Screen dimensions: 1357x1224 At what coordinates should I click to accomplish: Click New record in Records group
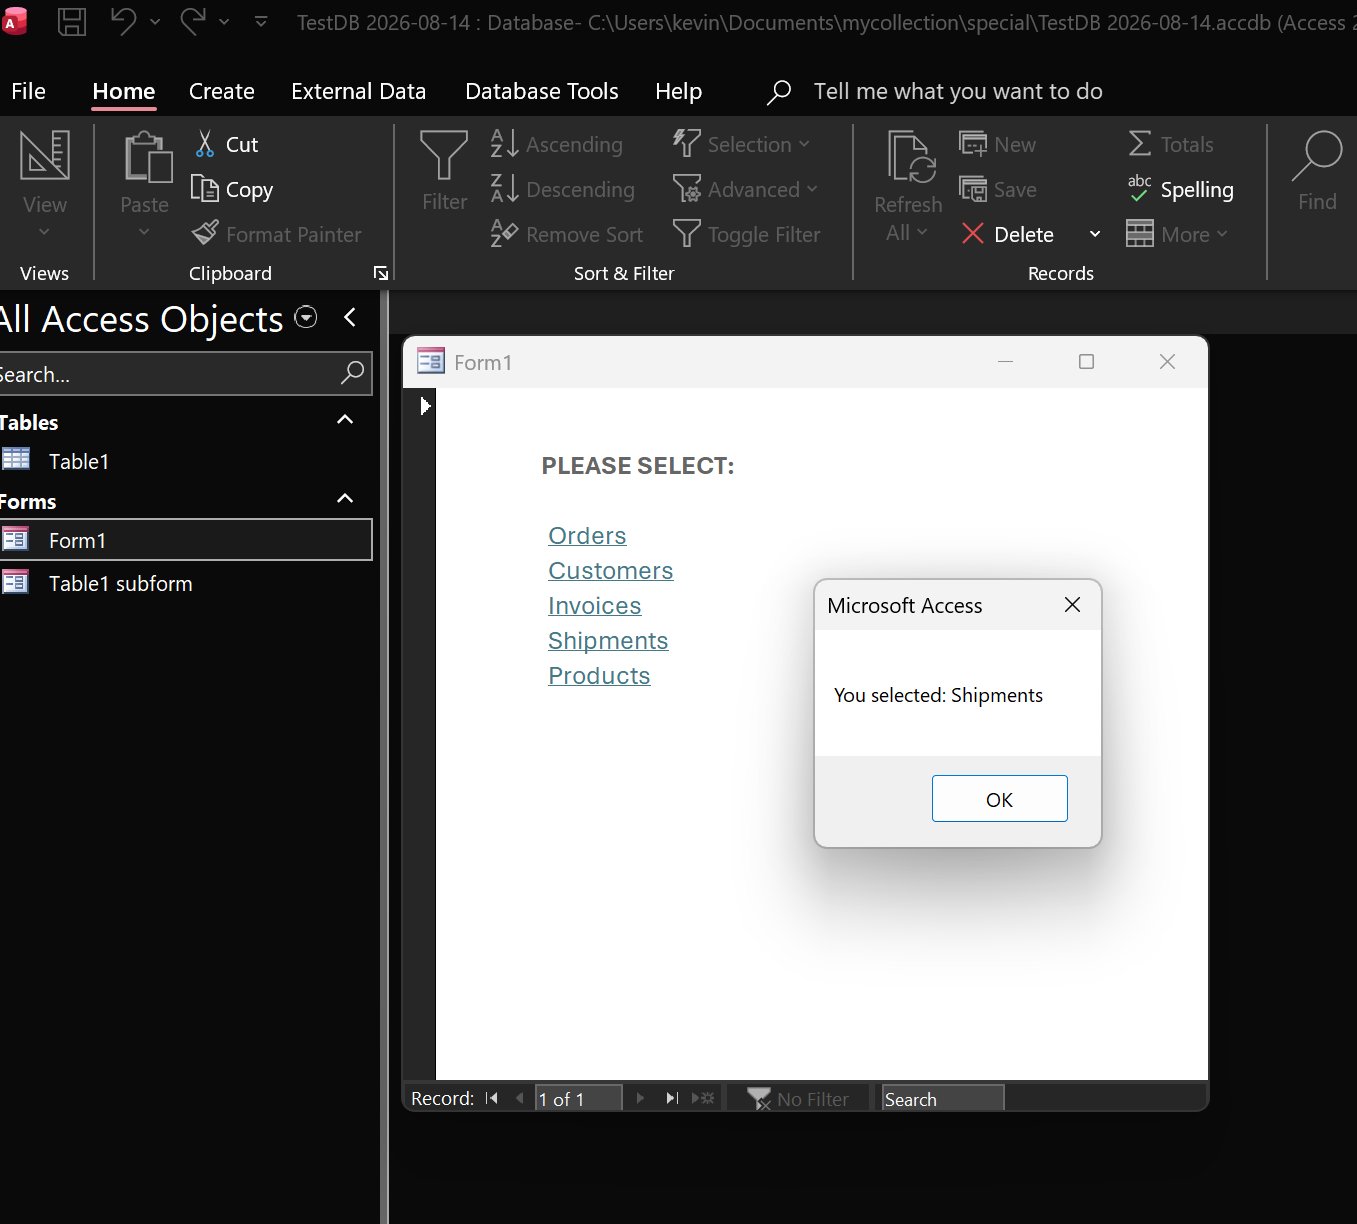pos(997,144)
